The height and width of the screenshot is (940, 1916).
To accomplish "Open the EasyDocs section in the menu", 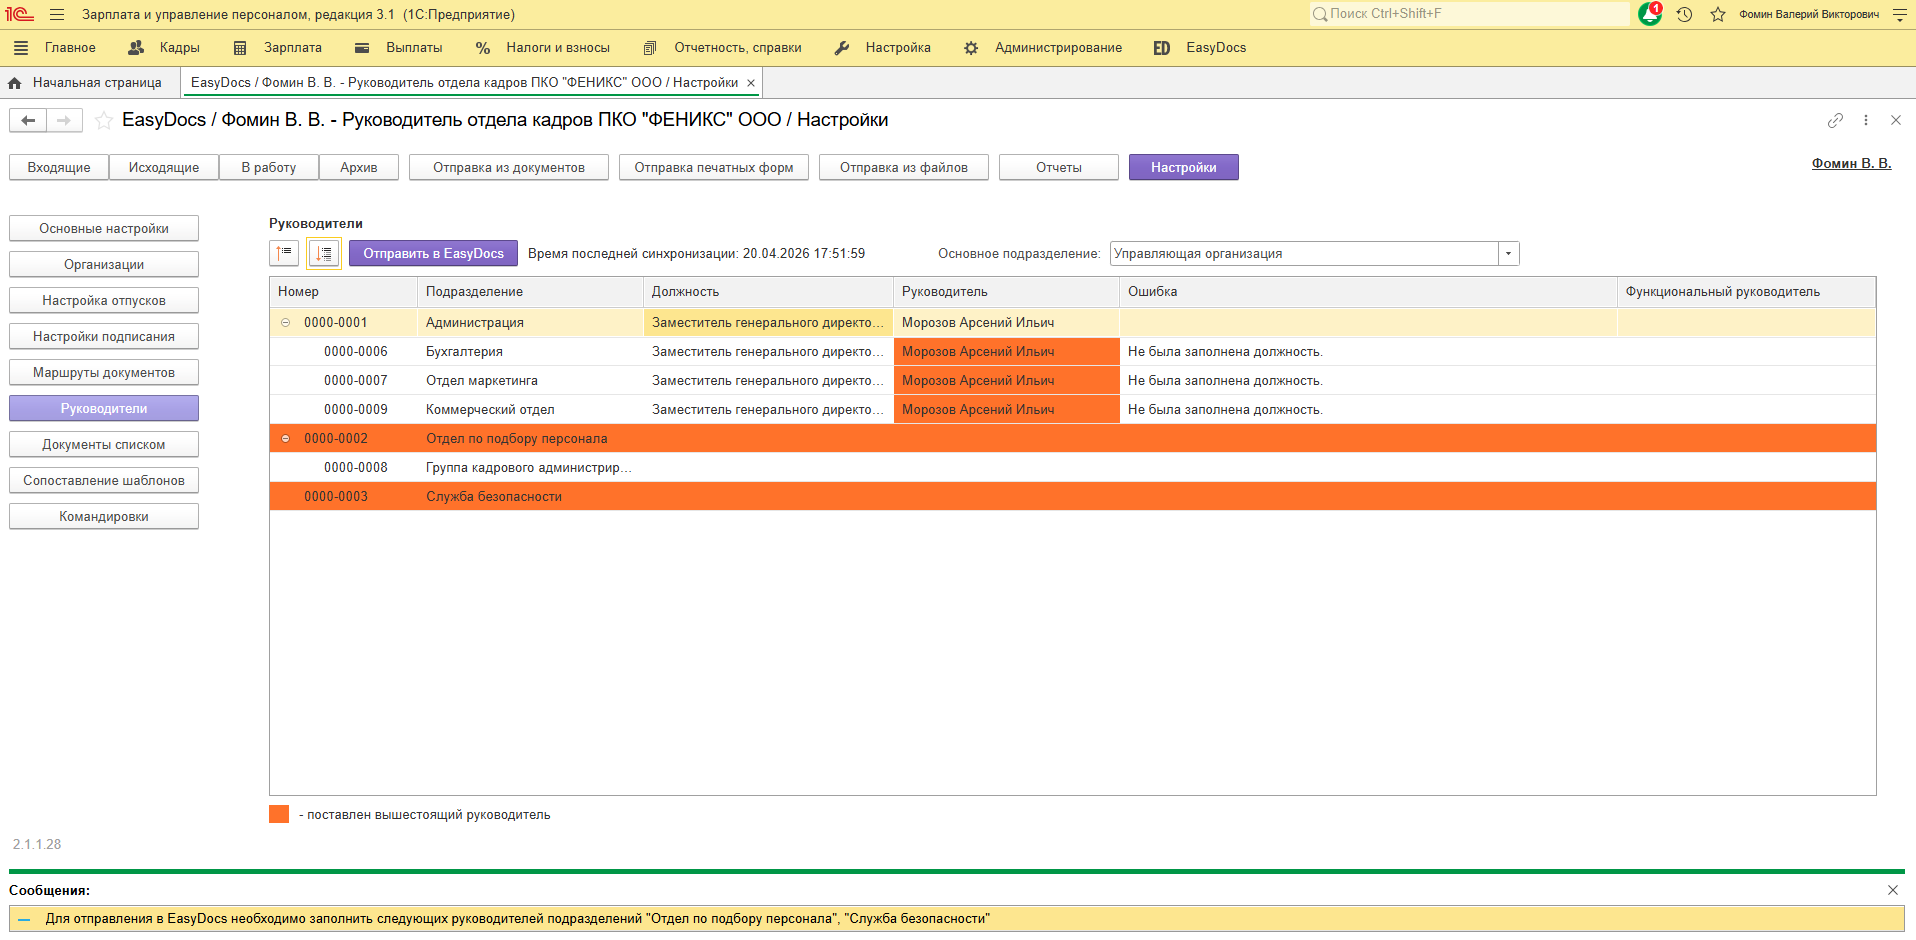I will click(1216, 48).
